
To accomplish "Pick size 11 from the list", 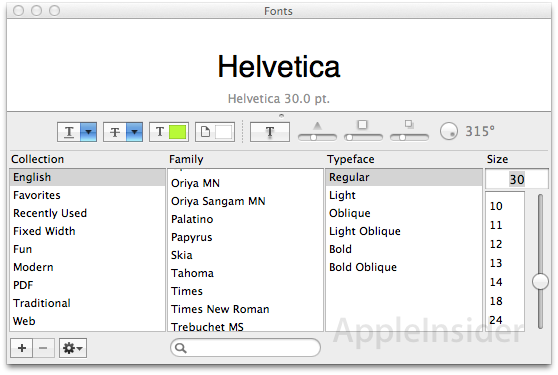I will coord(505,225).
